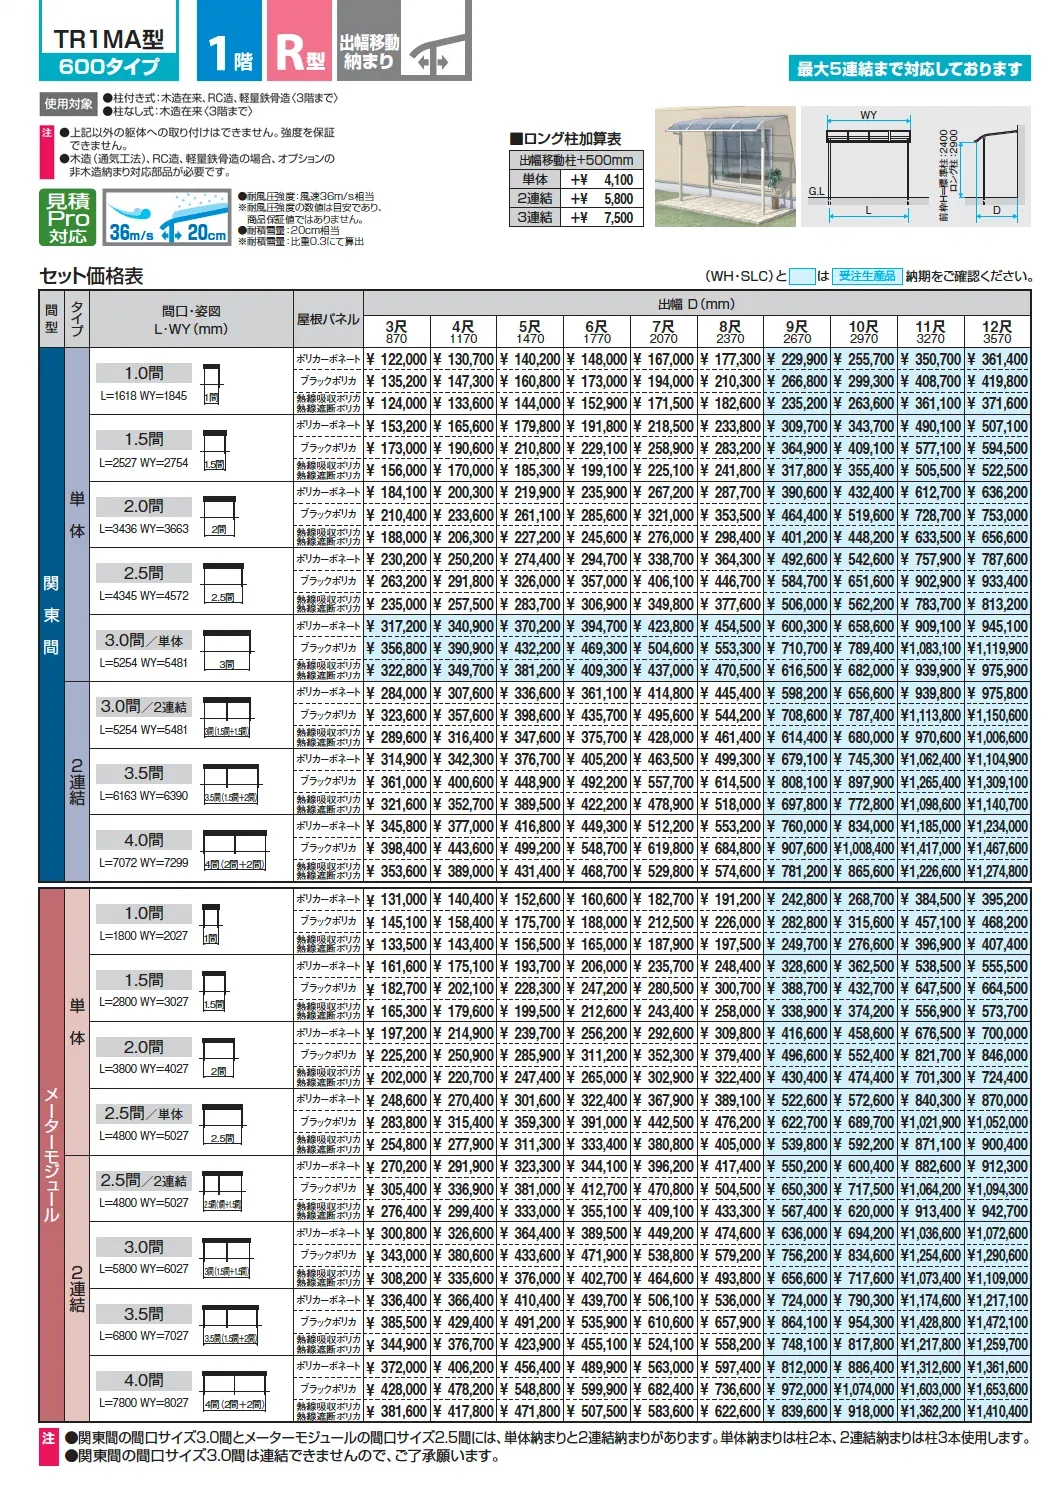Viewport: 1056px width, 1490px height.
Task: Click the blue 1階 badge
Action: [229, 40]
